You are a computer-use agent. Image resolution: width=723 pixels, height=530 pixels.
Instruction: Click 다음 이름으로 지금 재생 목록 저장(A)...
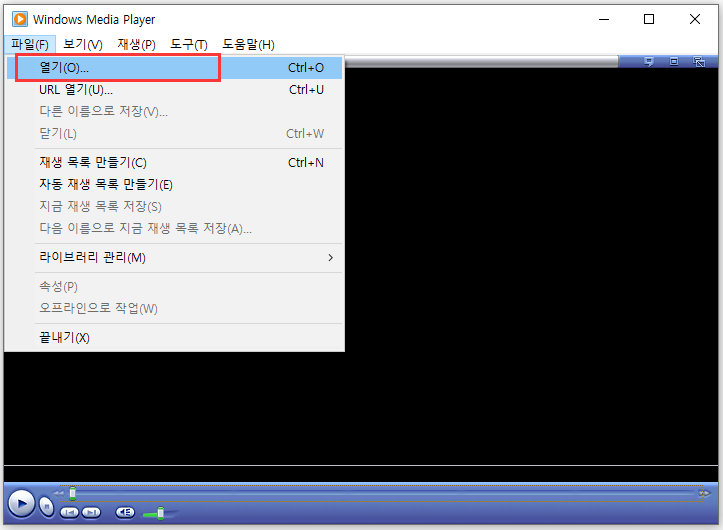[174, 228]
